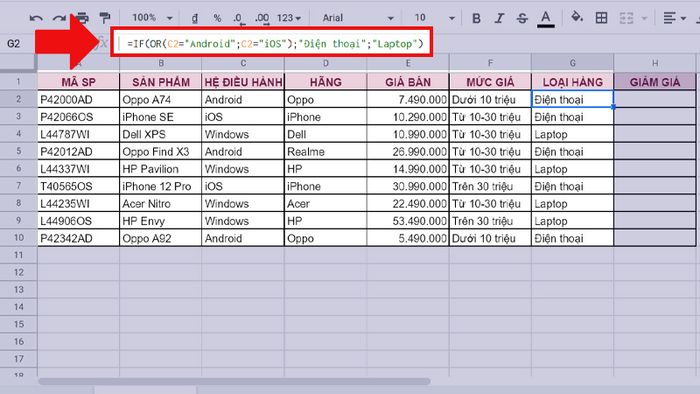Decrease decimal places icon
The image size is (700, 394).
[238, 18]
